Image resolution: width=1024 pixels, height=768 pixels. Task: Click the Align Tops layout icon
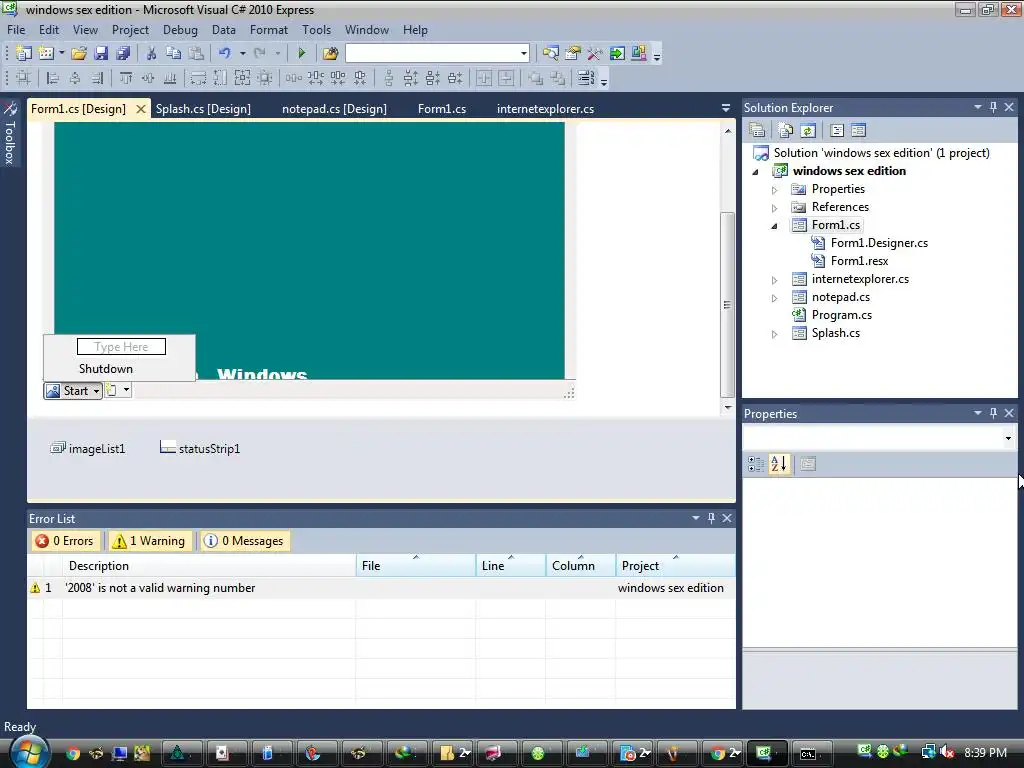126,78
